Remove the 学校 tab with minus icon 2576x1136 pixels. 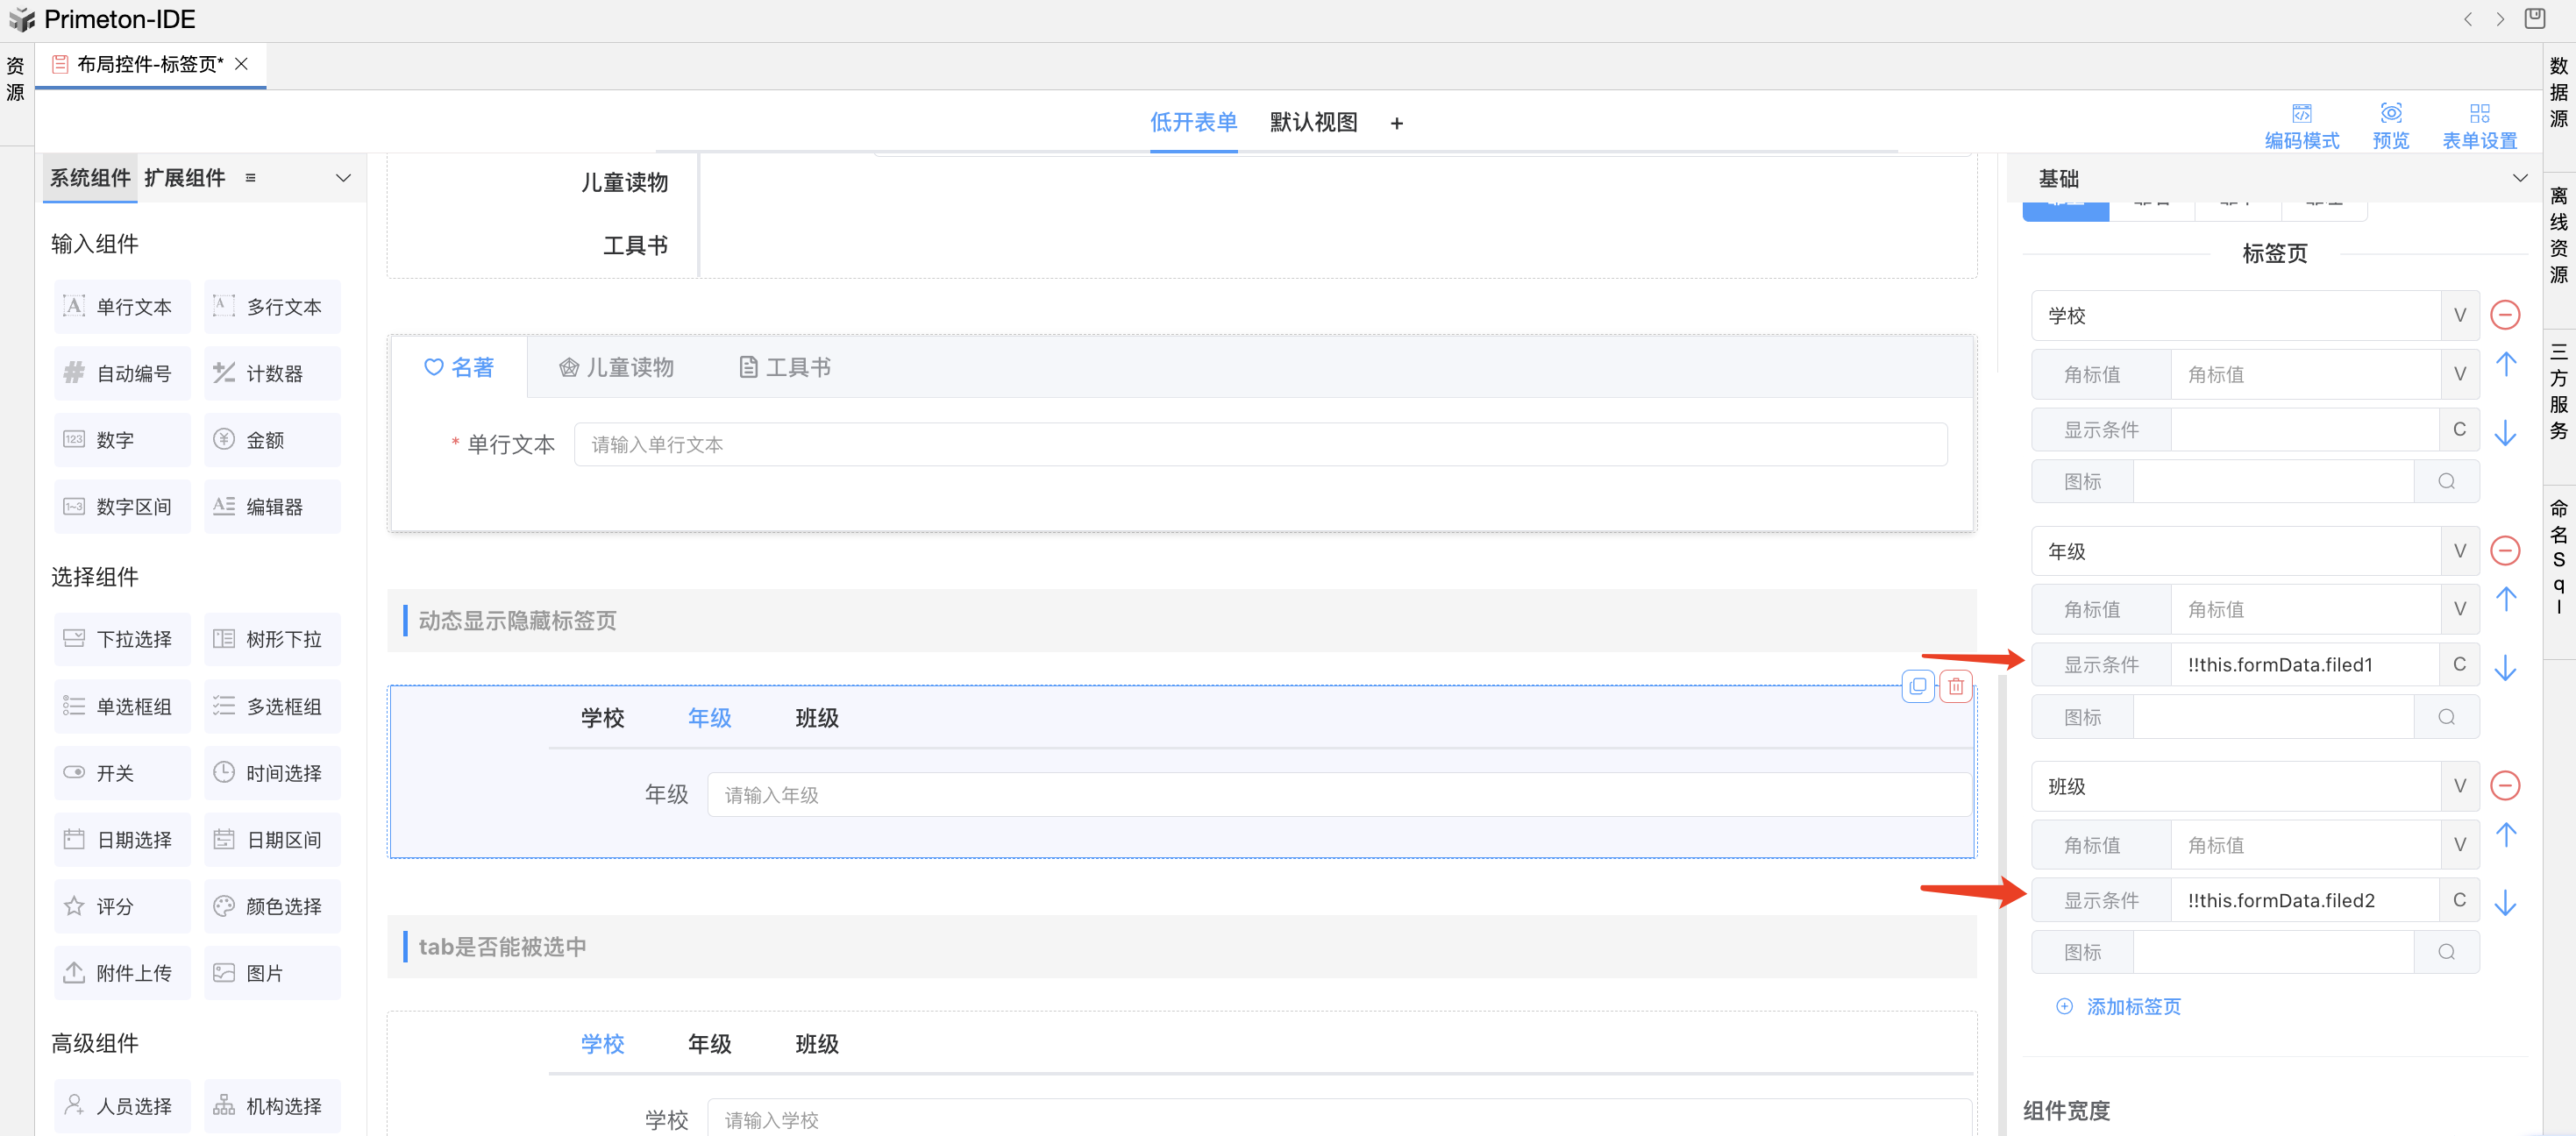click(x=2504, y=315)
